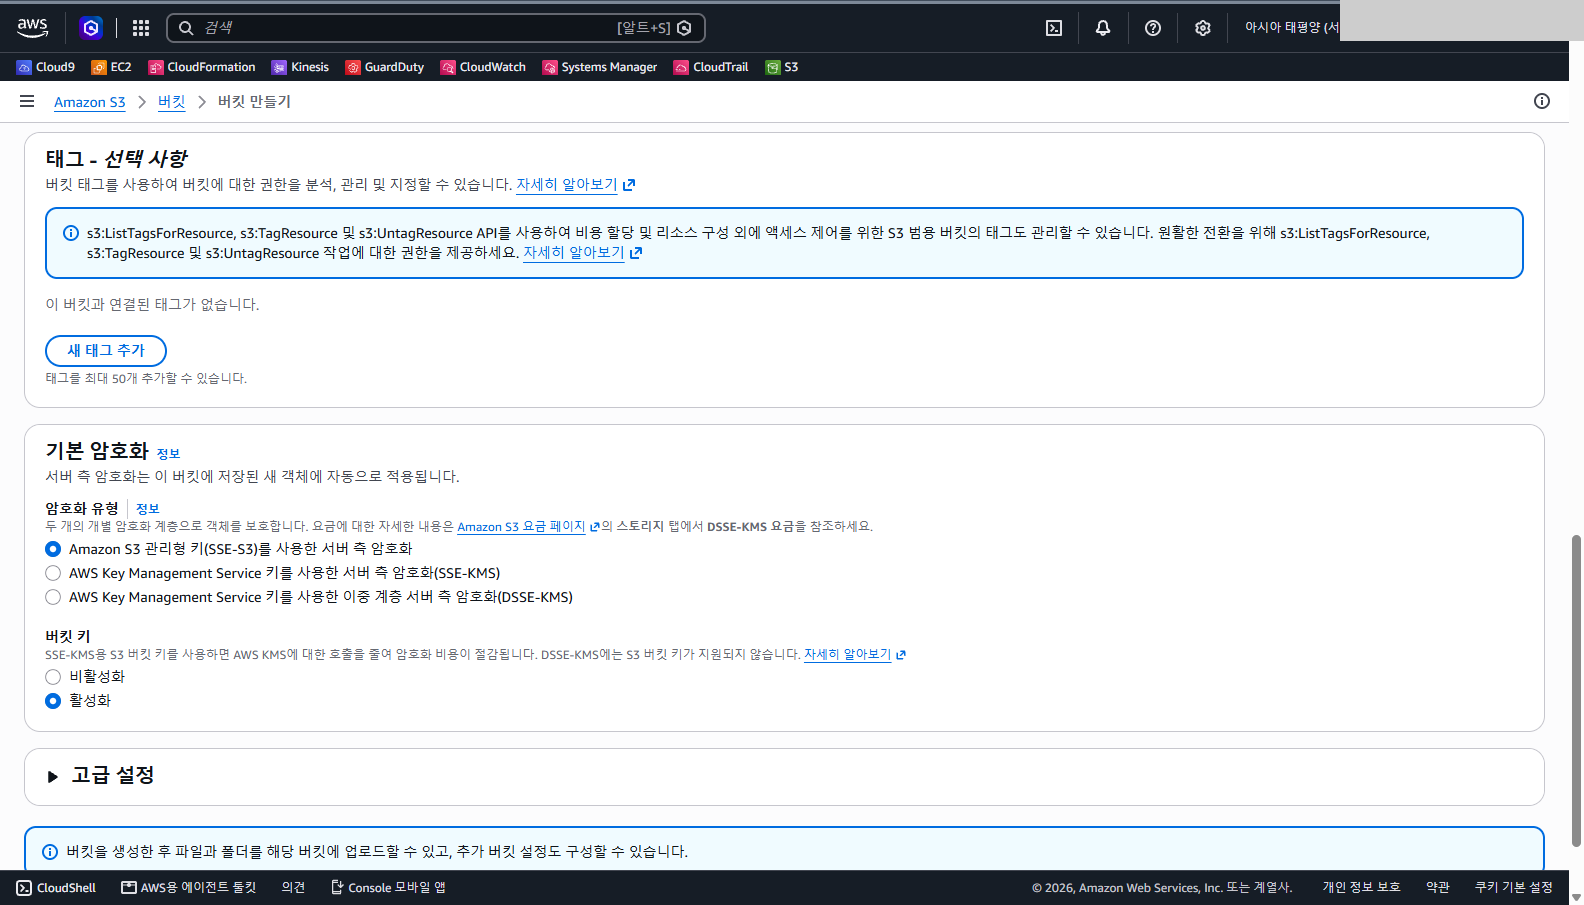The width and height of the screenshot is (1584, 905).
Task: Select SSE-S3 encryption radio option
Action: [53, 549]
